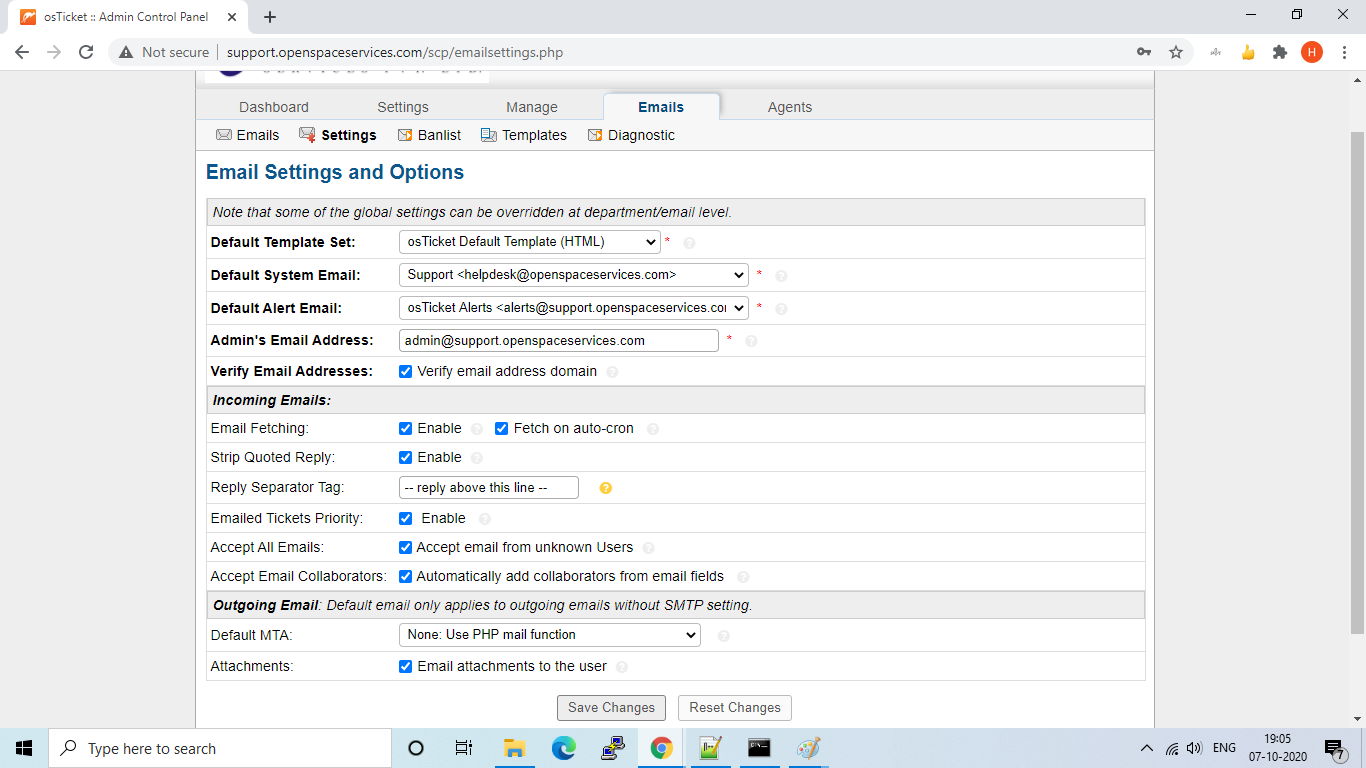
Task: Uncheck Email attachments to the user
Action: [x=405, y=666]
